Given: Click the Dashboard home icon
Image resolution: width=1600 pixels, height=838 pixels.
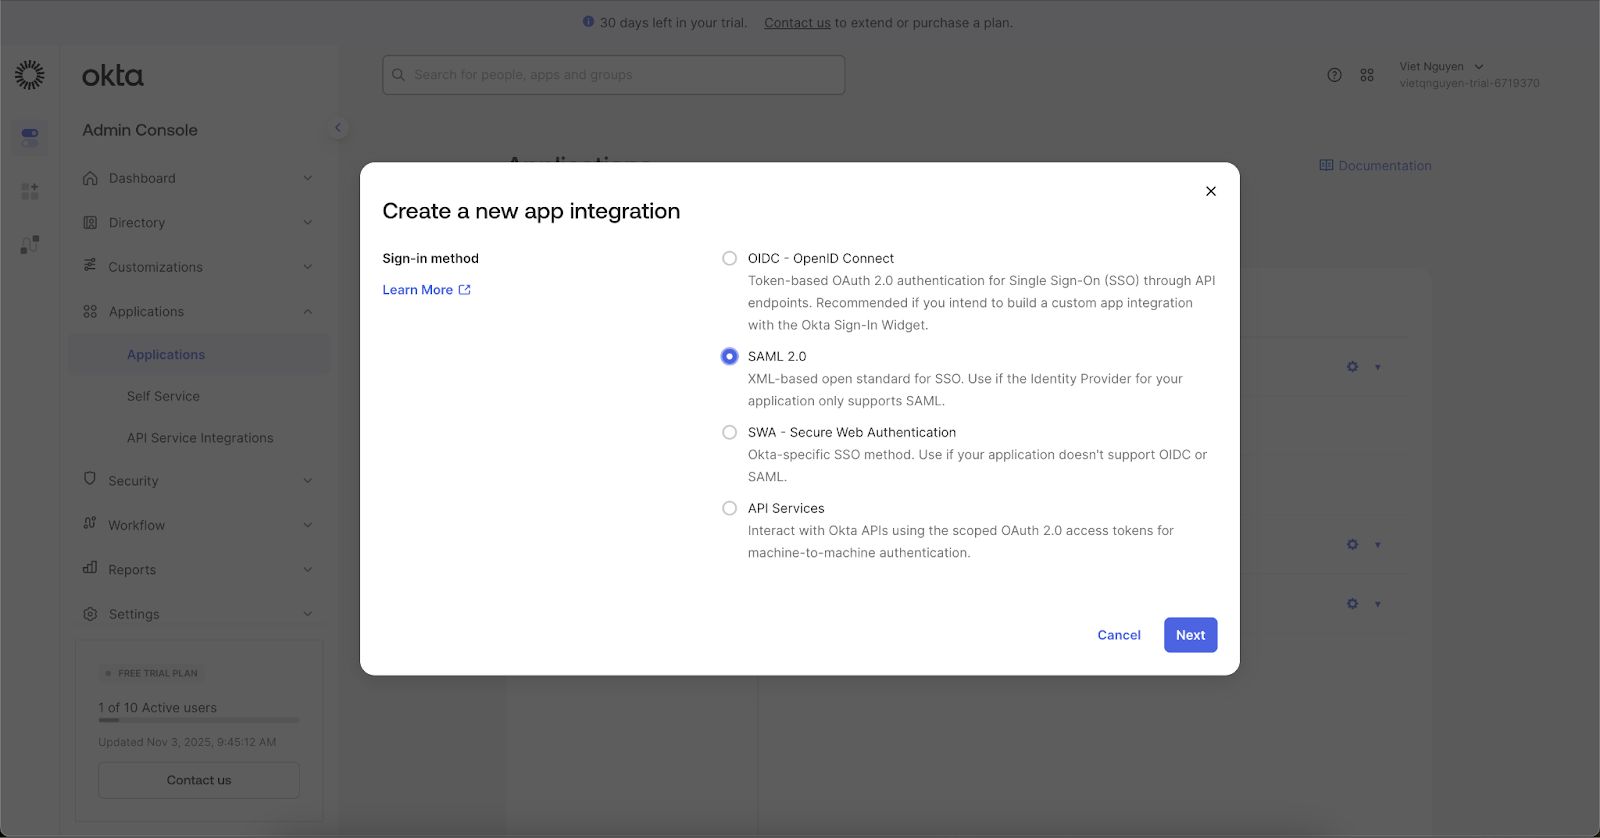Looking at the screenshot, I should coord(90,178).
